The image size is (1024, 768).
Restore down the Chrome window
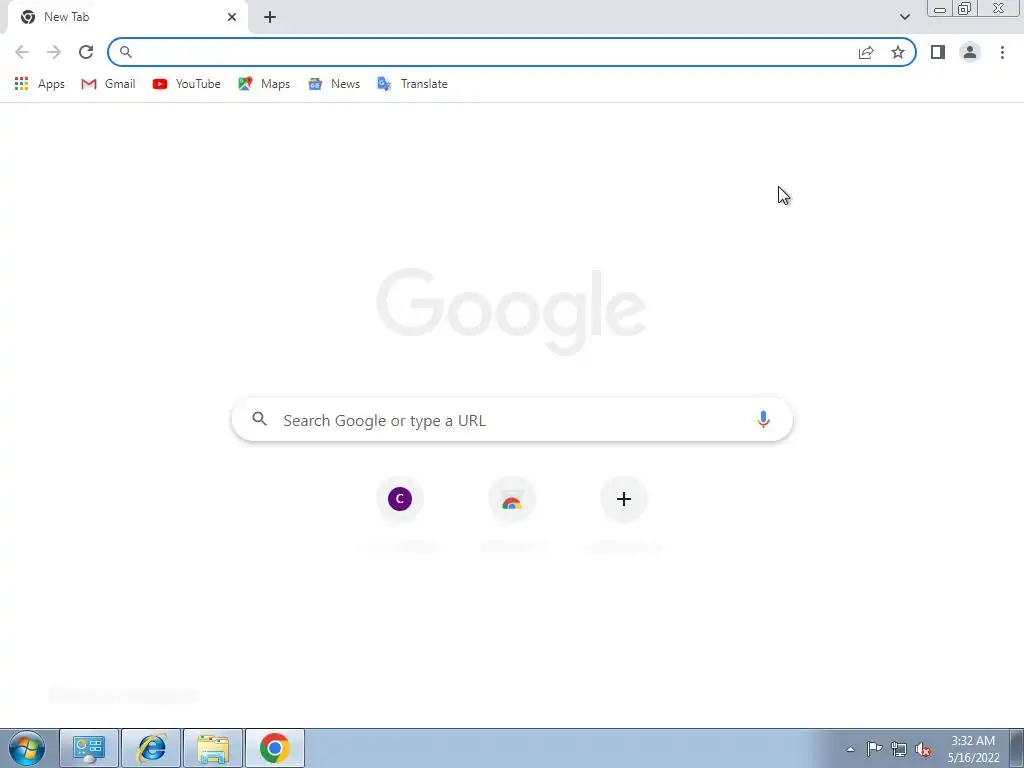tap(964, 9)
